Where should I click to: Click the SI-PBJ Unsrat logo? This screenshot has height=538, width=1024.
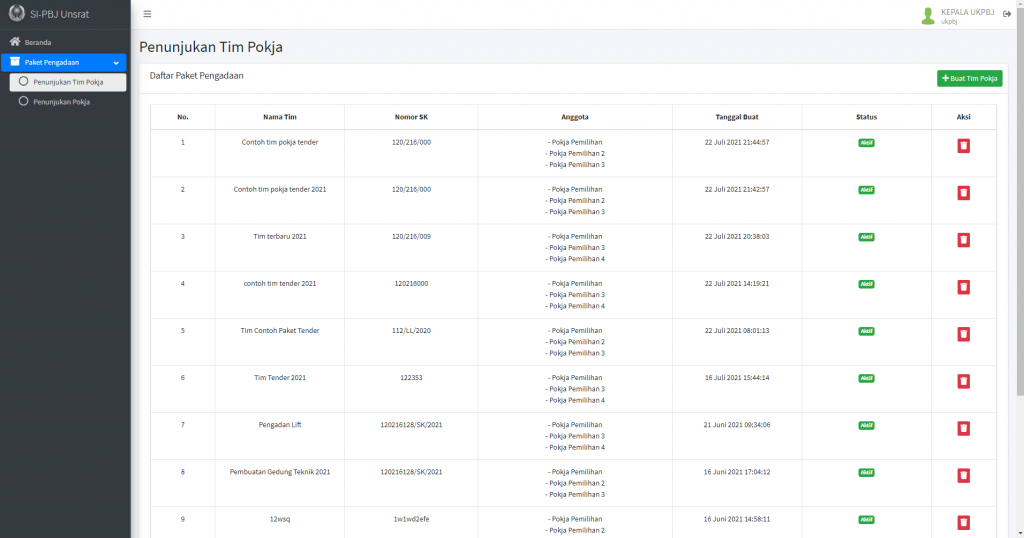(x=15, y=14)
